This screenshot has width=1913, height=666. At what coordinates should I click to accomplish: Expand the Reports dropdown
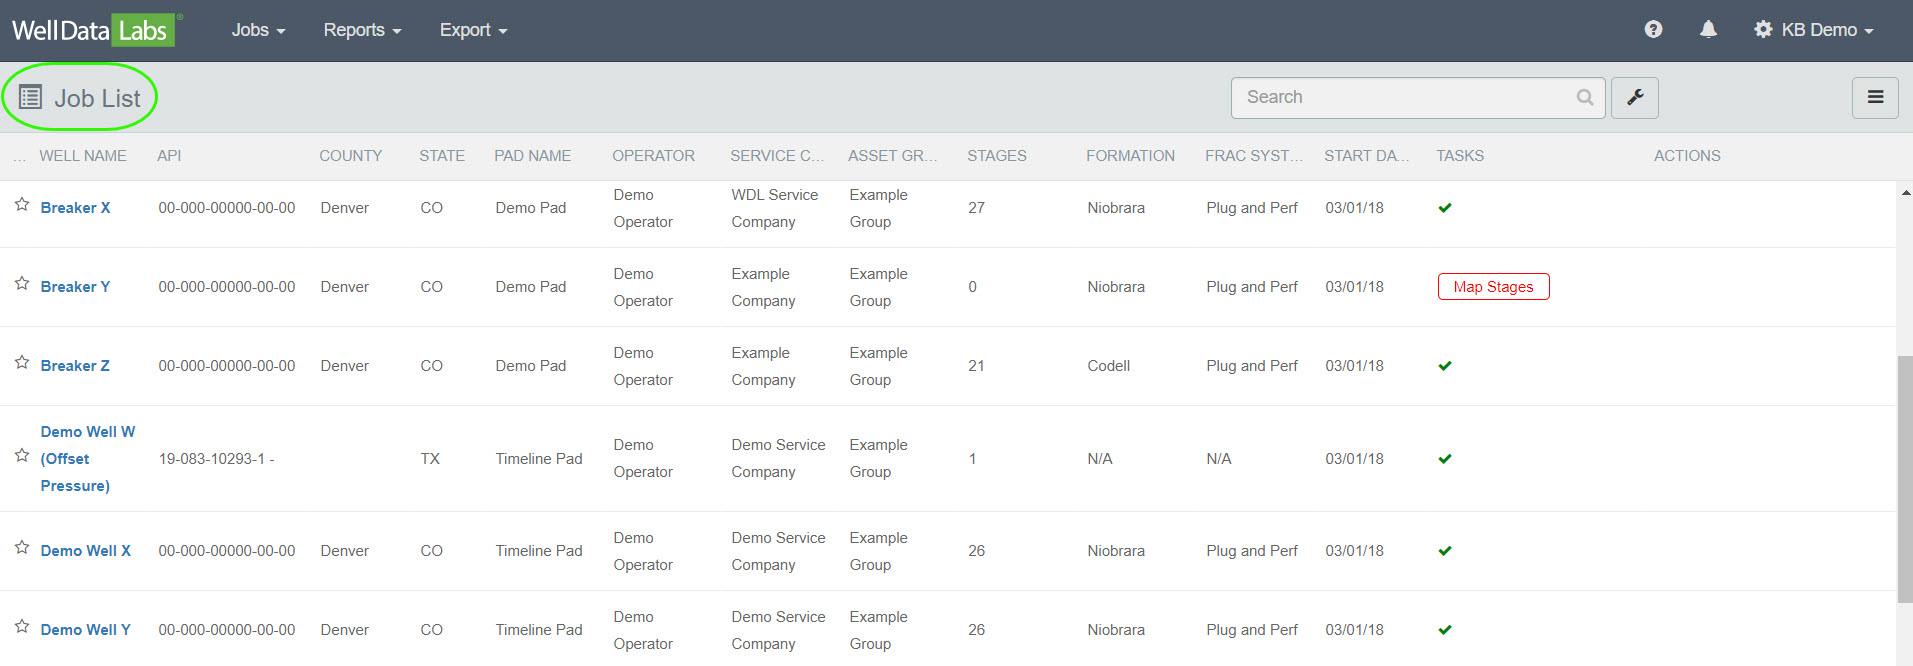(x=362, y=30)
